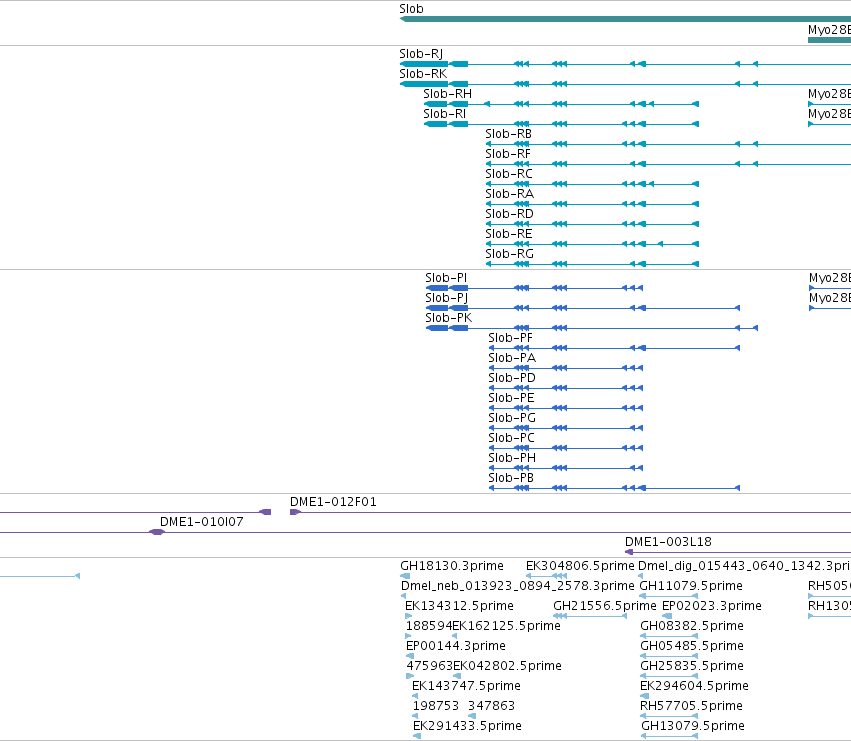Select Dmel_neb_013923_0894_2578.3prime label
This screenshot has width=851, height=741.
(517, 586)
